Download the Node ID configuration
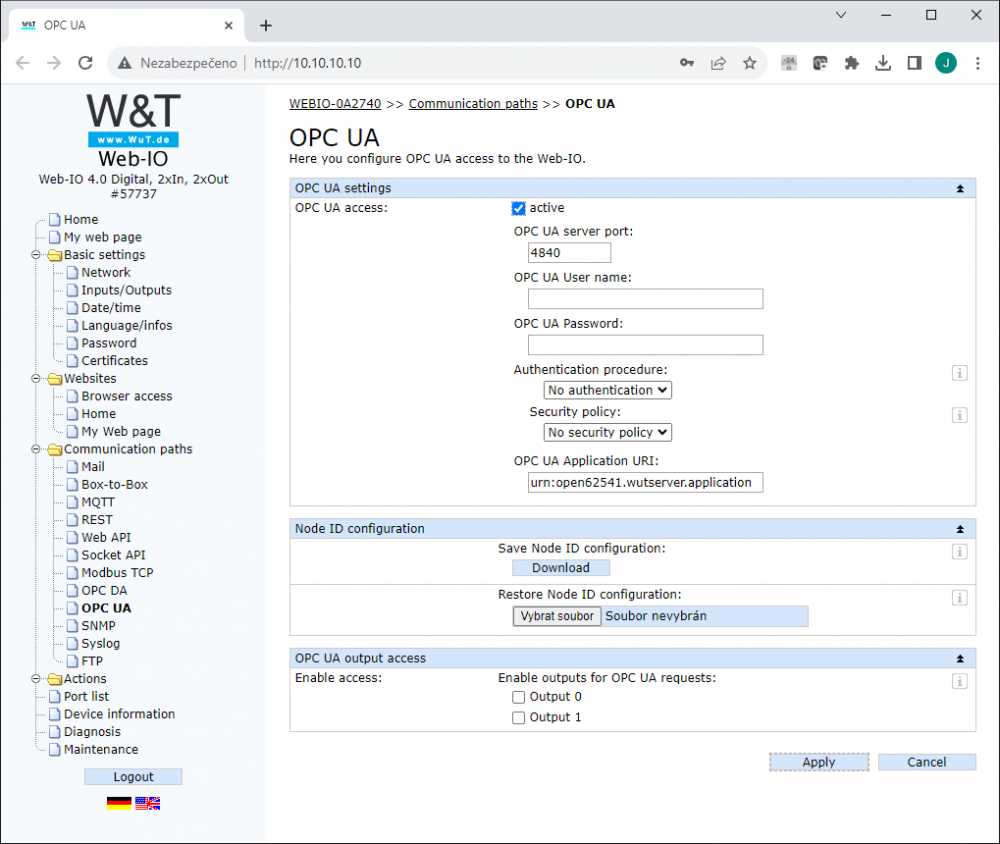Screen dimensions: 1000x844 (561, 568)
